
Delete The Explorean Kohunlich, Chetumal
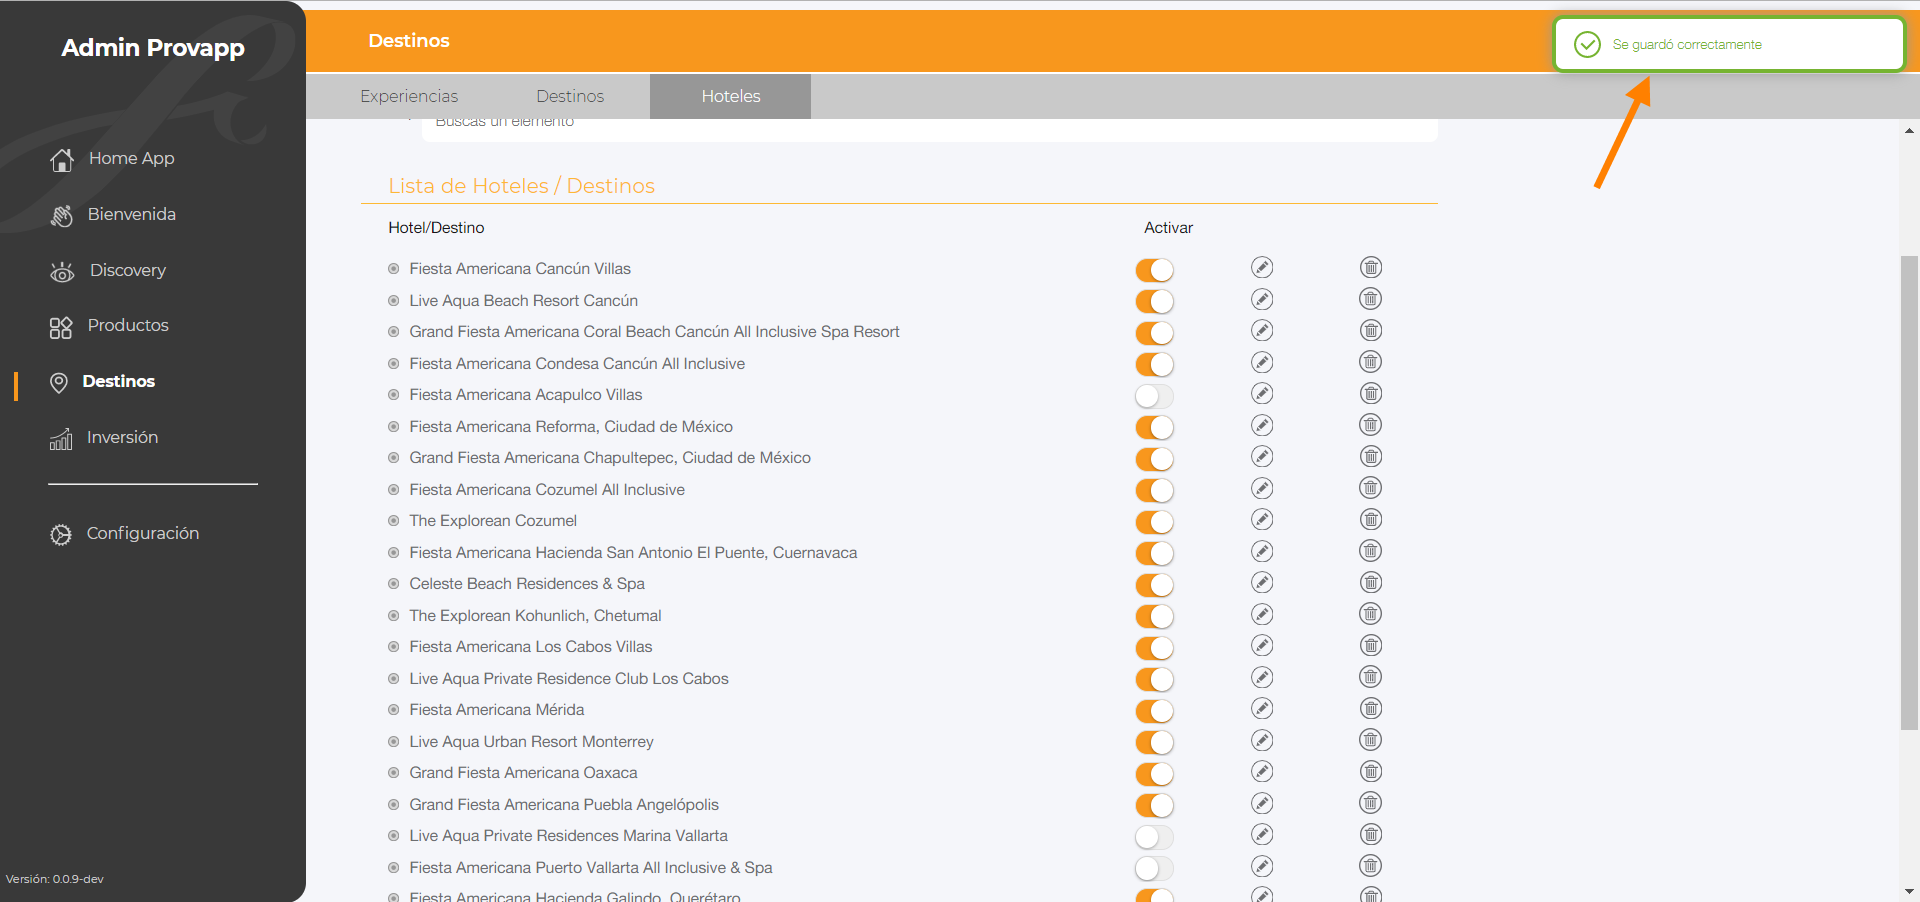[x=1371, y=614]
